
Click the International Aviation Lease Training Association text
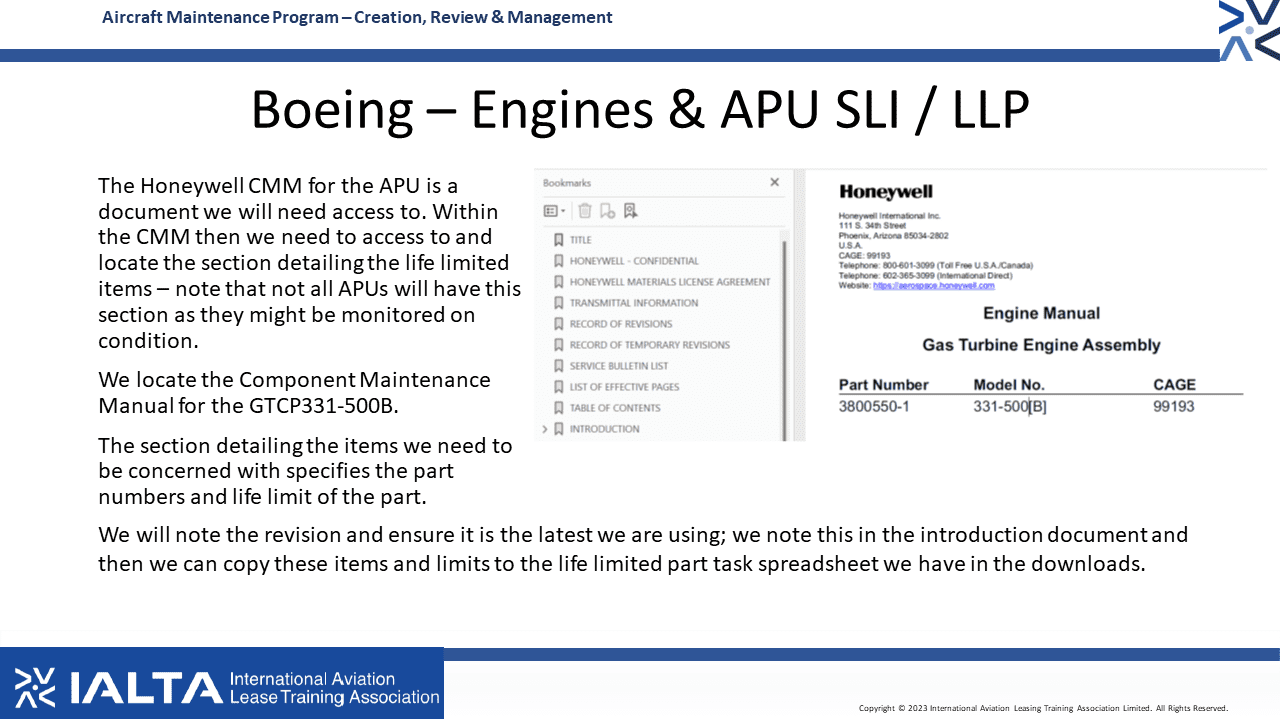334,688
